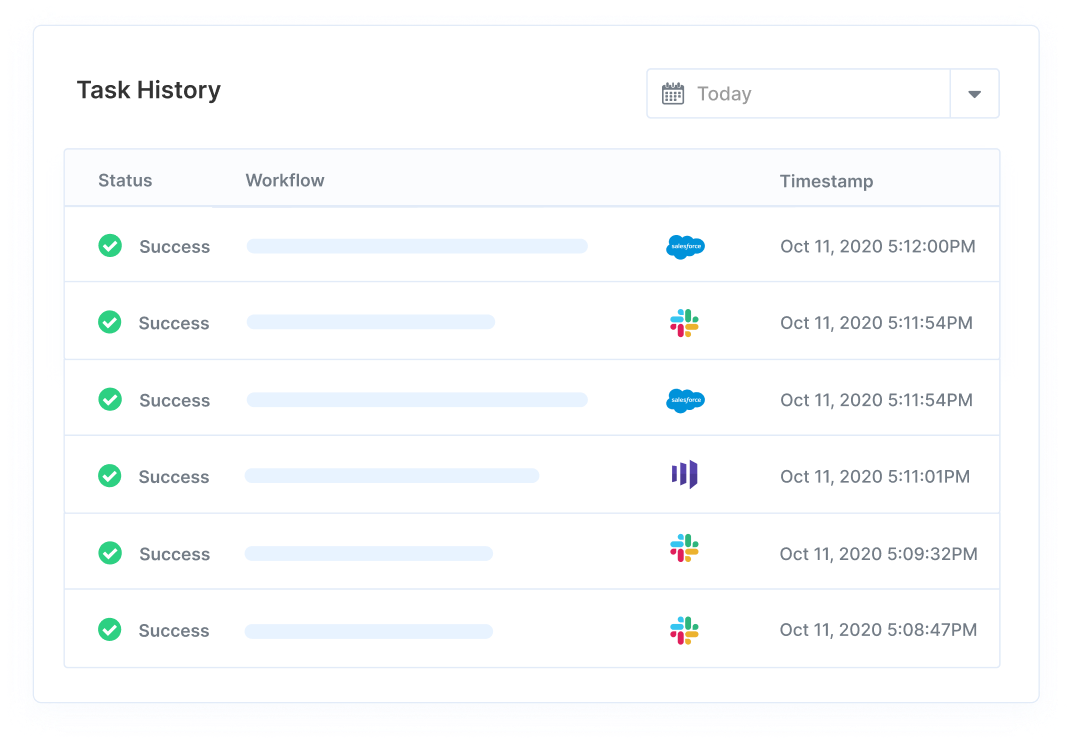Click the Success label on the second row

[173, 322]
